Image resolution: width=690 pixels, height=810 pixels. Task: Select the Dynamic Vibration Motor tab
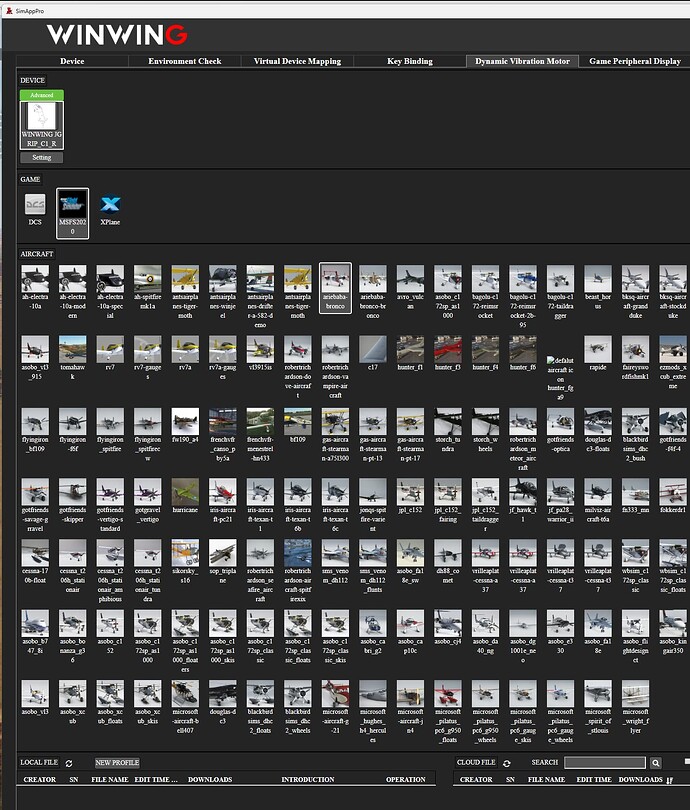coord(522,61)
